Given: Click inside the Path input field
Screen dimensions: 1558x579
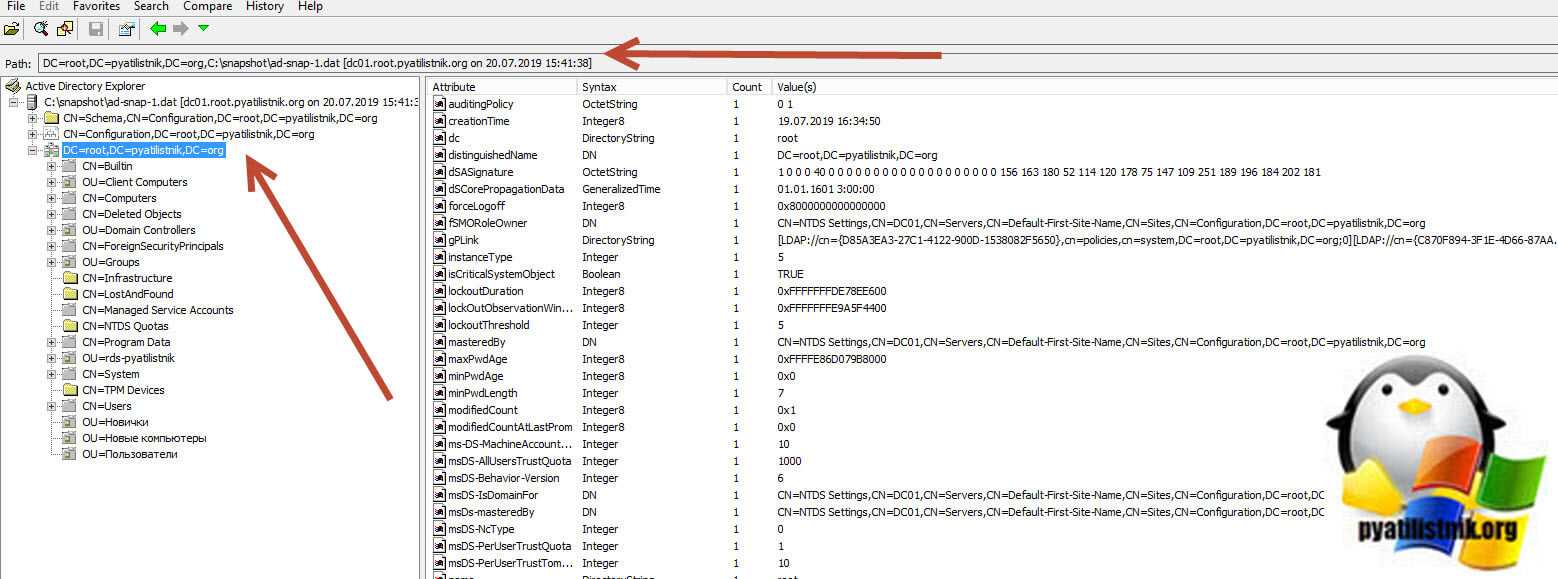Looking at the screenshot, I should (797, 63).
